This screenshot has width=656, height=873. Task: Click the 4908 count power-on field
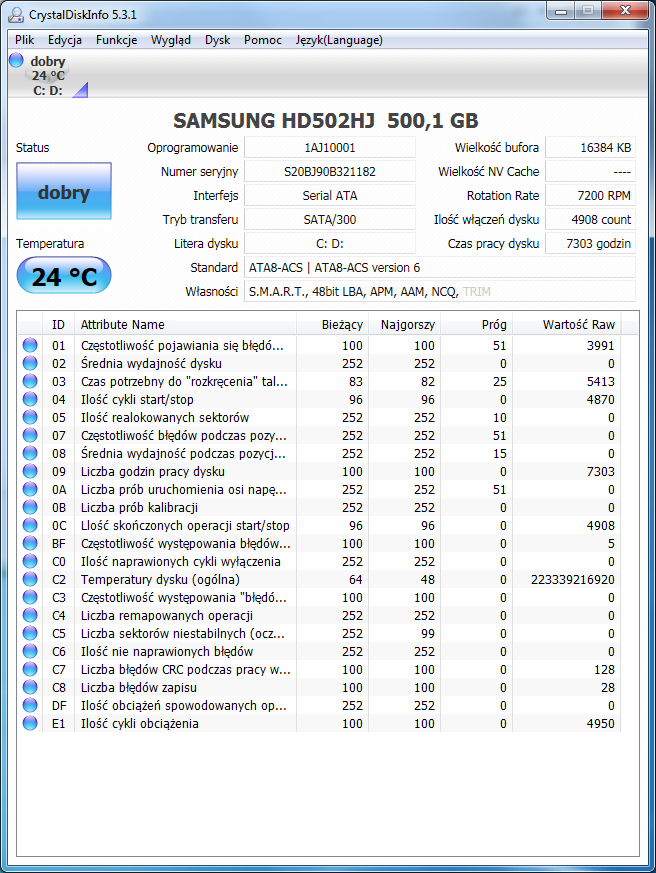pyautogui.click(x=590, y=219)
